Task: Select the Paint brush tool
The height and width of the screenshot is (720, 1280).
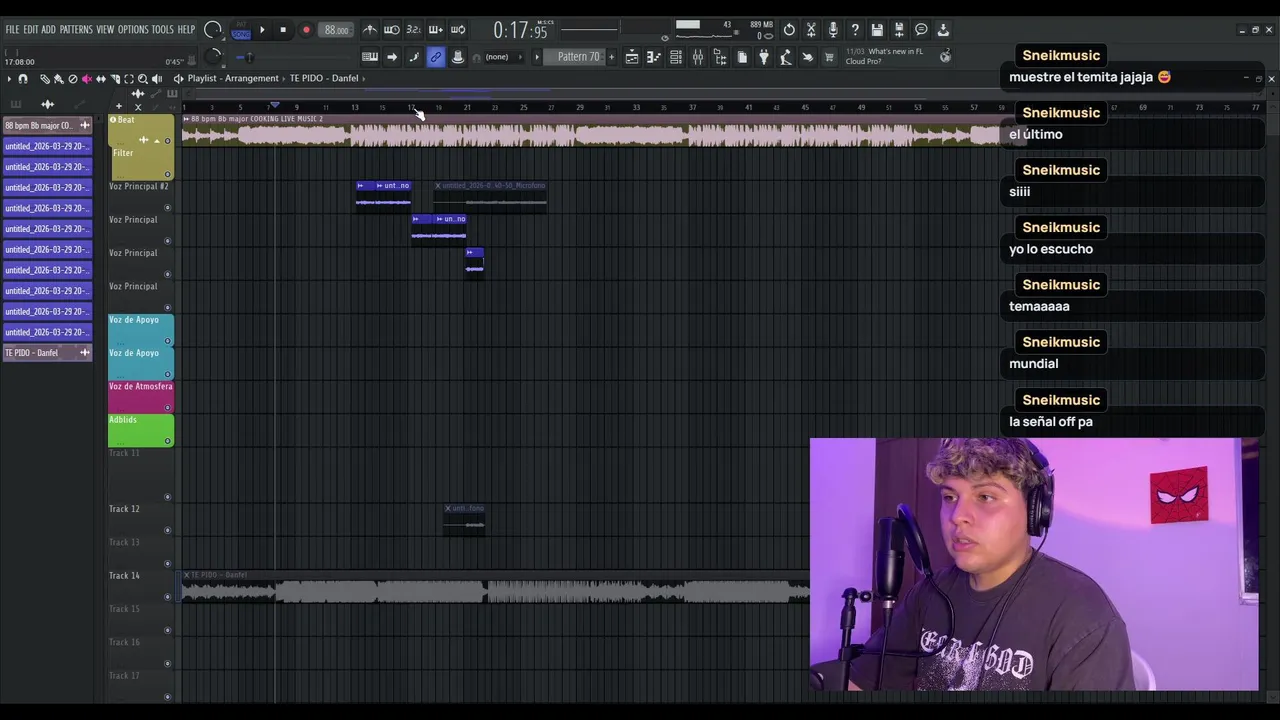Action: (x=58, y=79)
